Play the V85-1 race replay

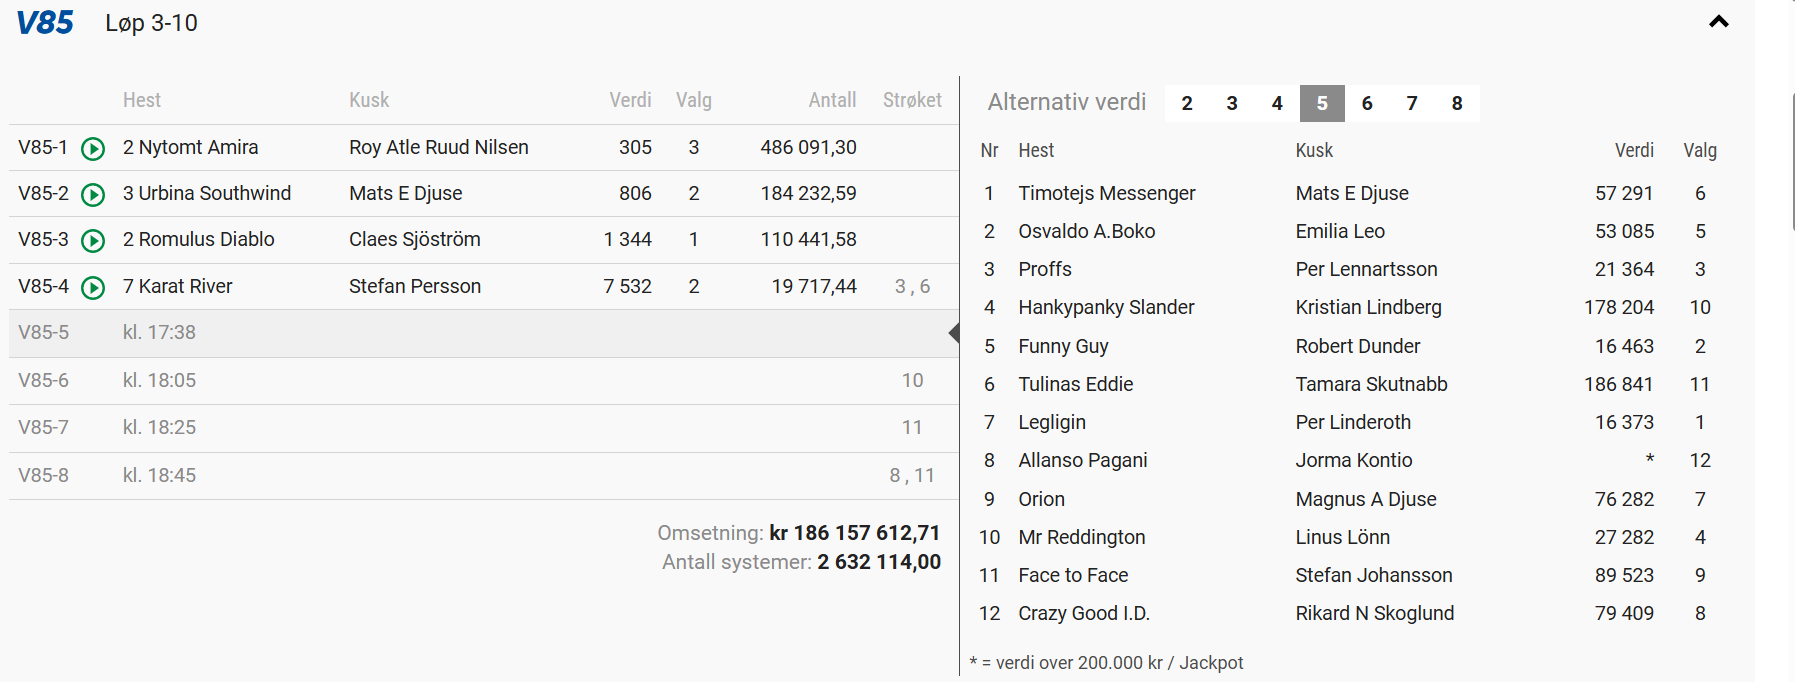point(93,149)
